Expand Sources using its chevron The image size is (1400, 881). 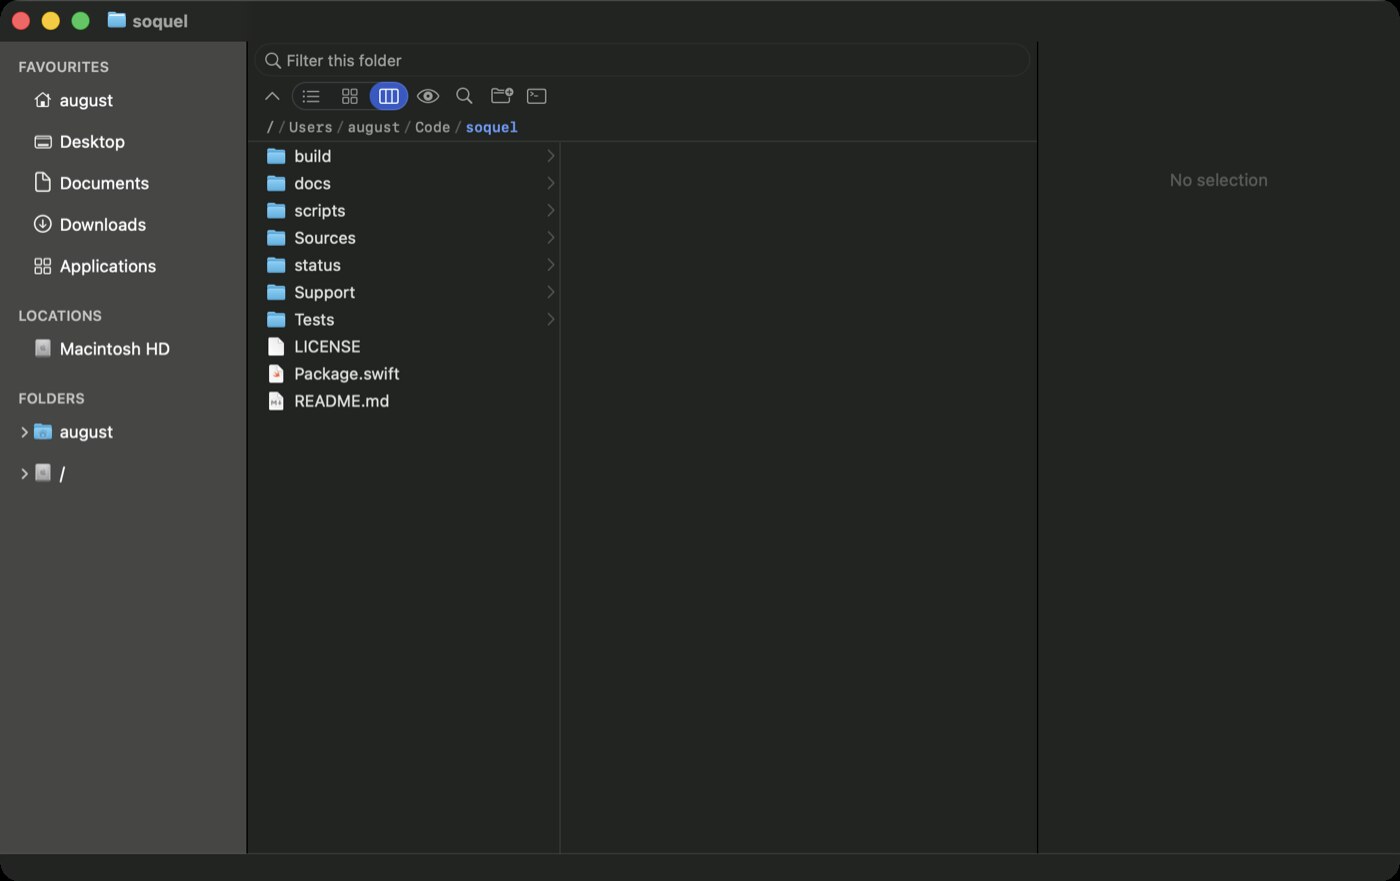tap(550, 238)
